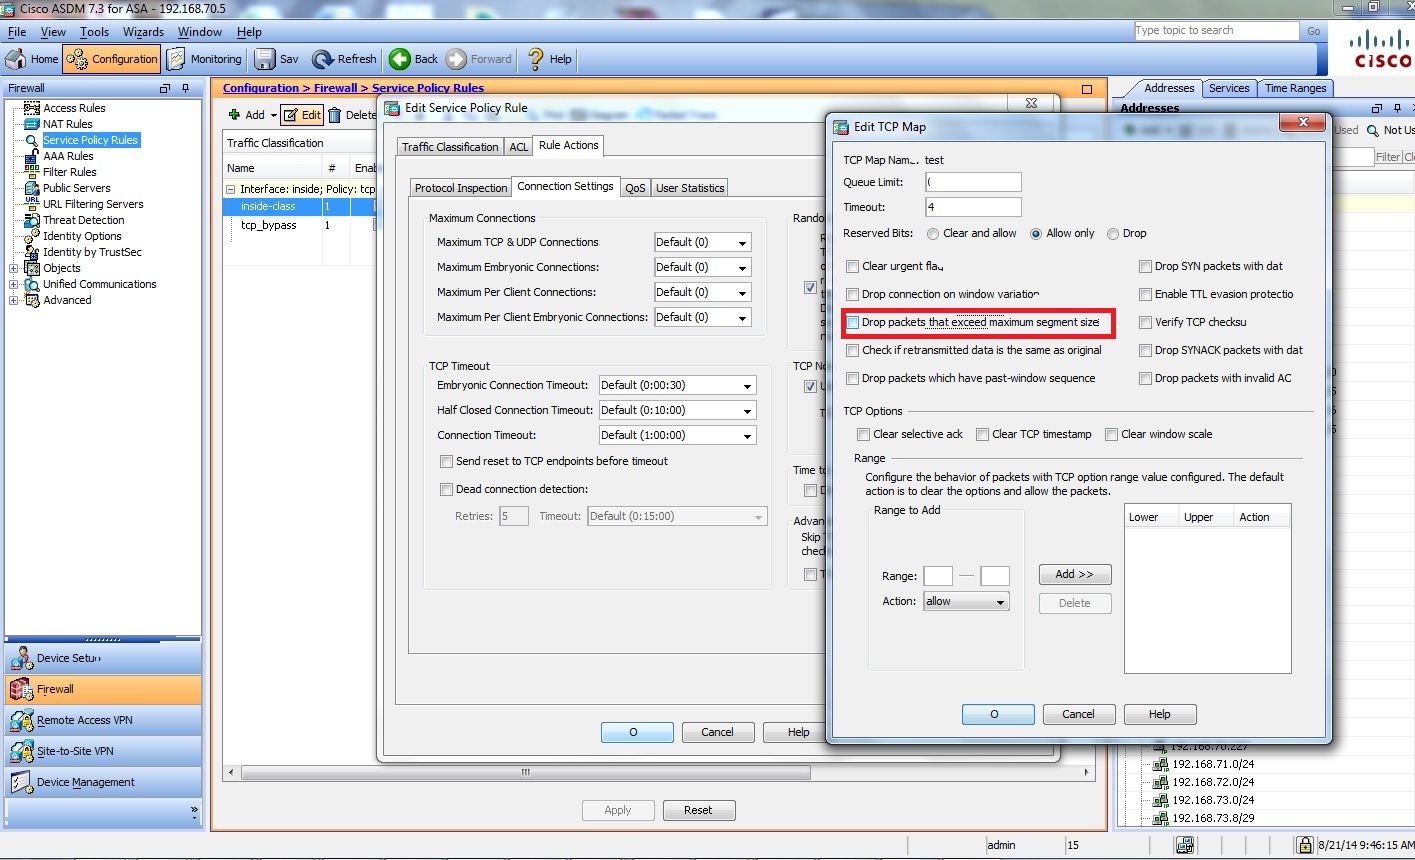Switch to QoS tab
The width and height of the screenshot is (1415, 860).
635,188
